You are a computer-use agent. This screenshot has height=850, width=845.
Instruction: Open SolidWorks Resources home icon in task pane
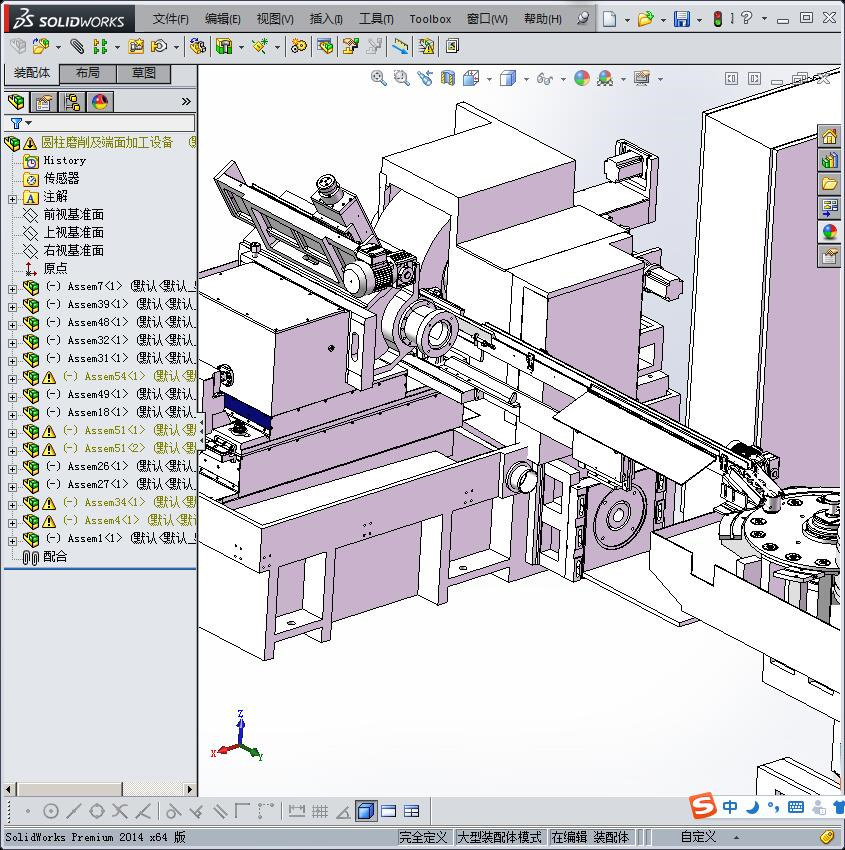click(829, 137)
